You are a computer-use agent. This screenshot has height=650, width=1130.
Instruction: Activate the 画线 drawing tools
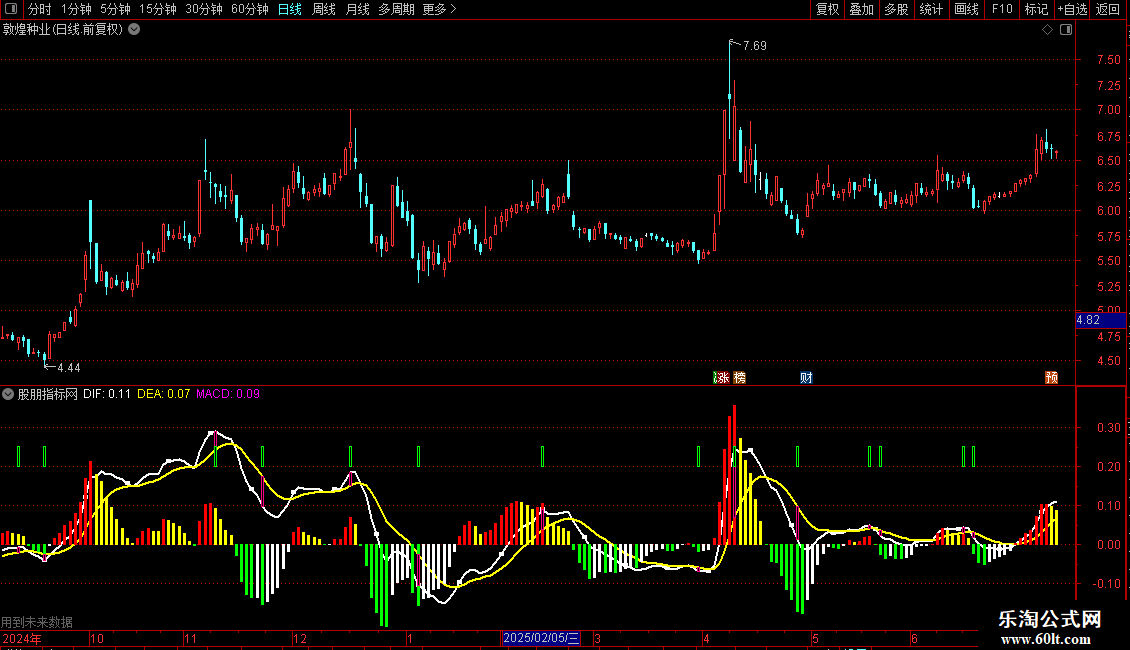(x=966, y=9)
